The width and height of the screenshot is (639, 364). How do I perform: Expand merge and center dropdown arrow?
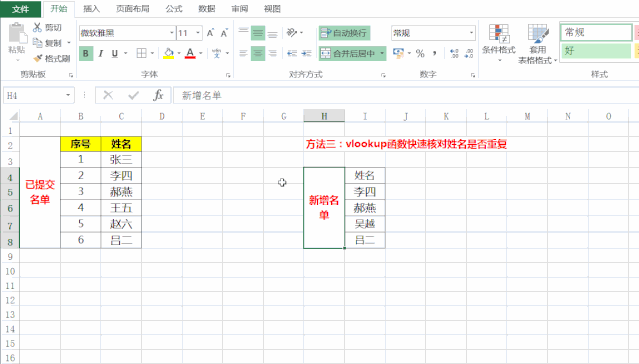pyautogui.click(x=382, y=53)
